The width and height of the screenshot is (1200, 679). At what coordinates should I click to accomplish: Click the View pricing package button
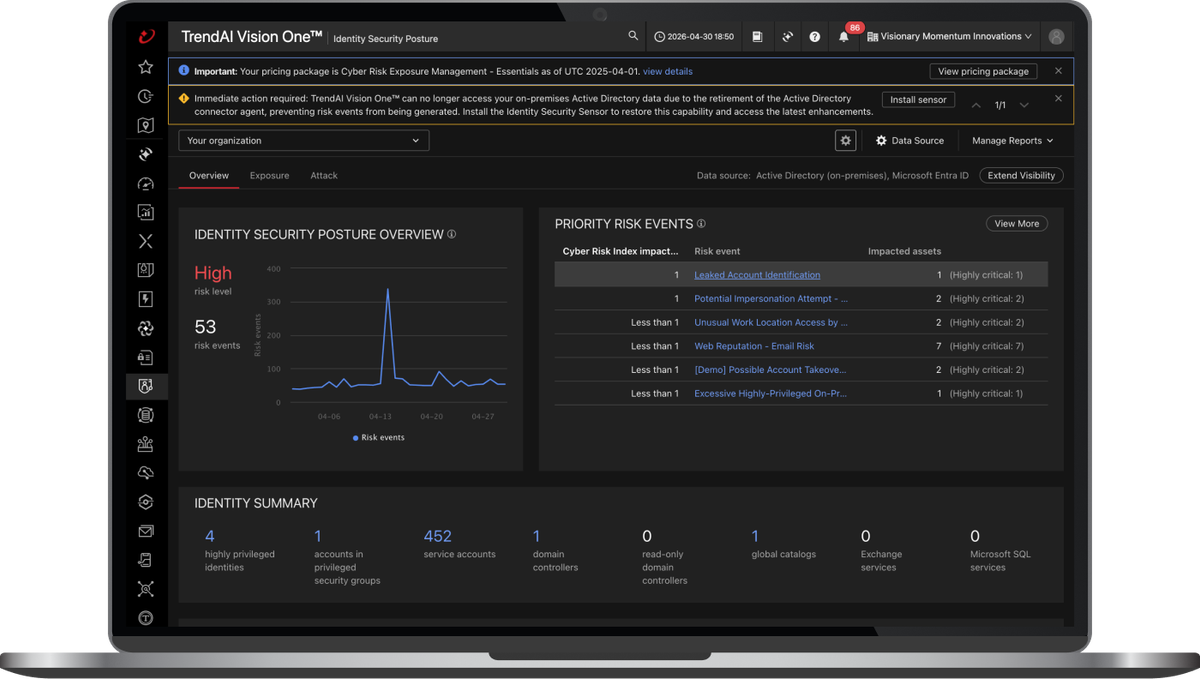click(x=983, y=72)
